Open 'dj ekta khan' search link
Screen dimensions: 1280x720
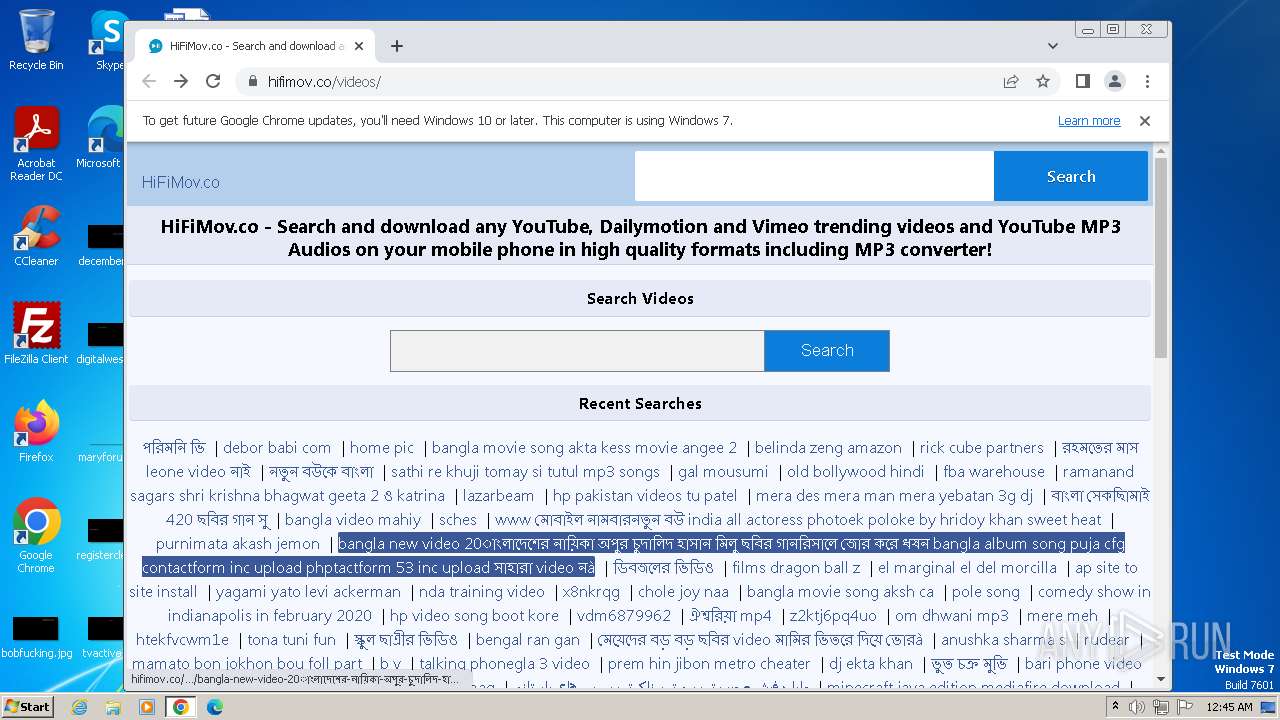coord(871,664)
